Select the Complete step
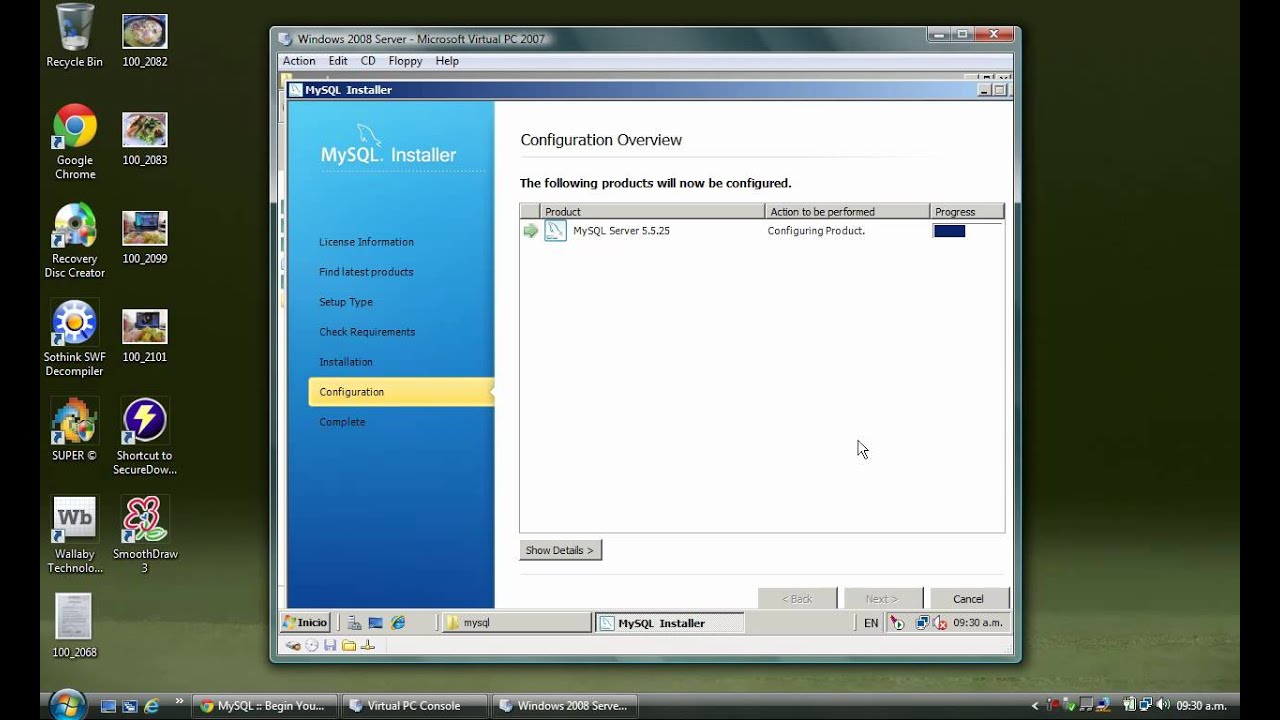Viewport: 1280px width, 720px height. click(342, 422)
